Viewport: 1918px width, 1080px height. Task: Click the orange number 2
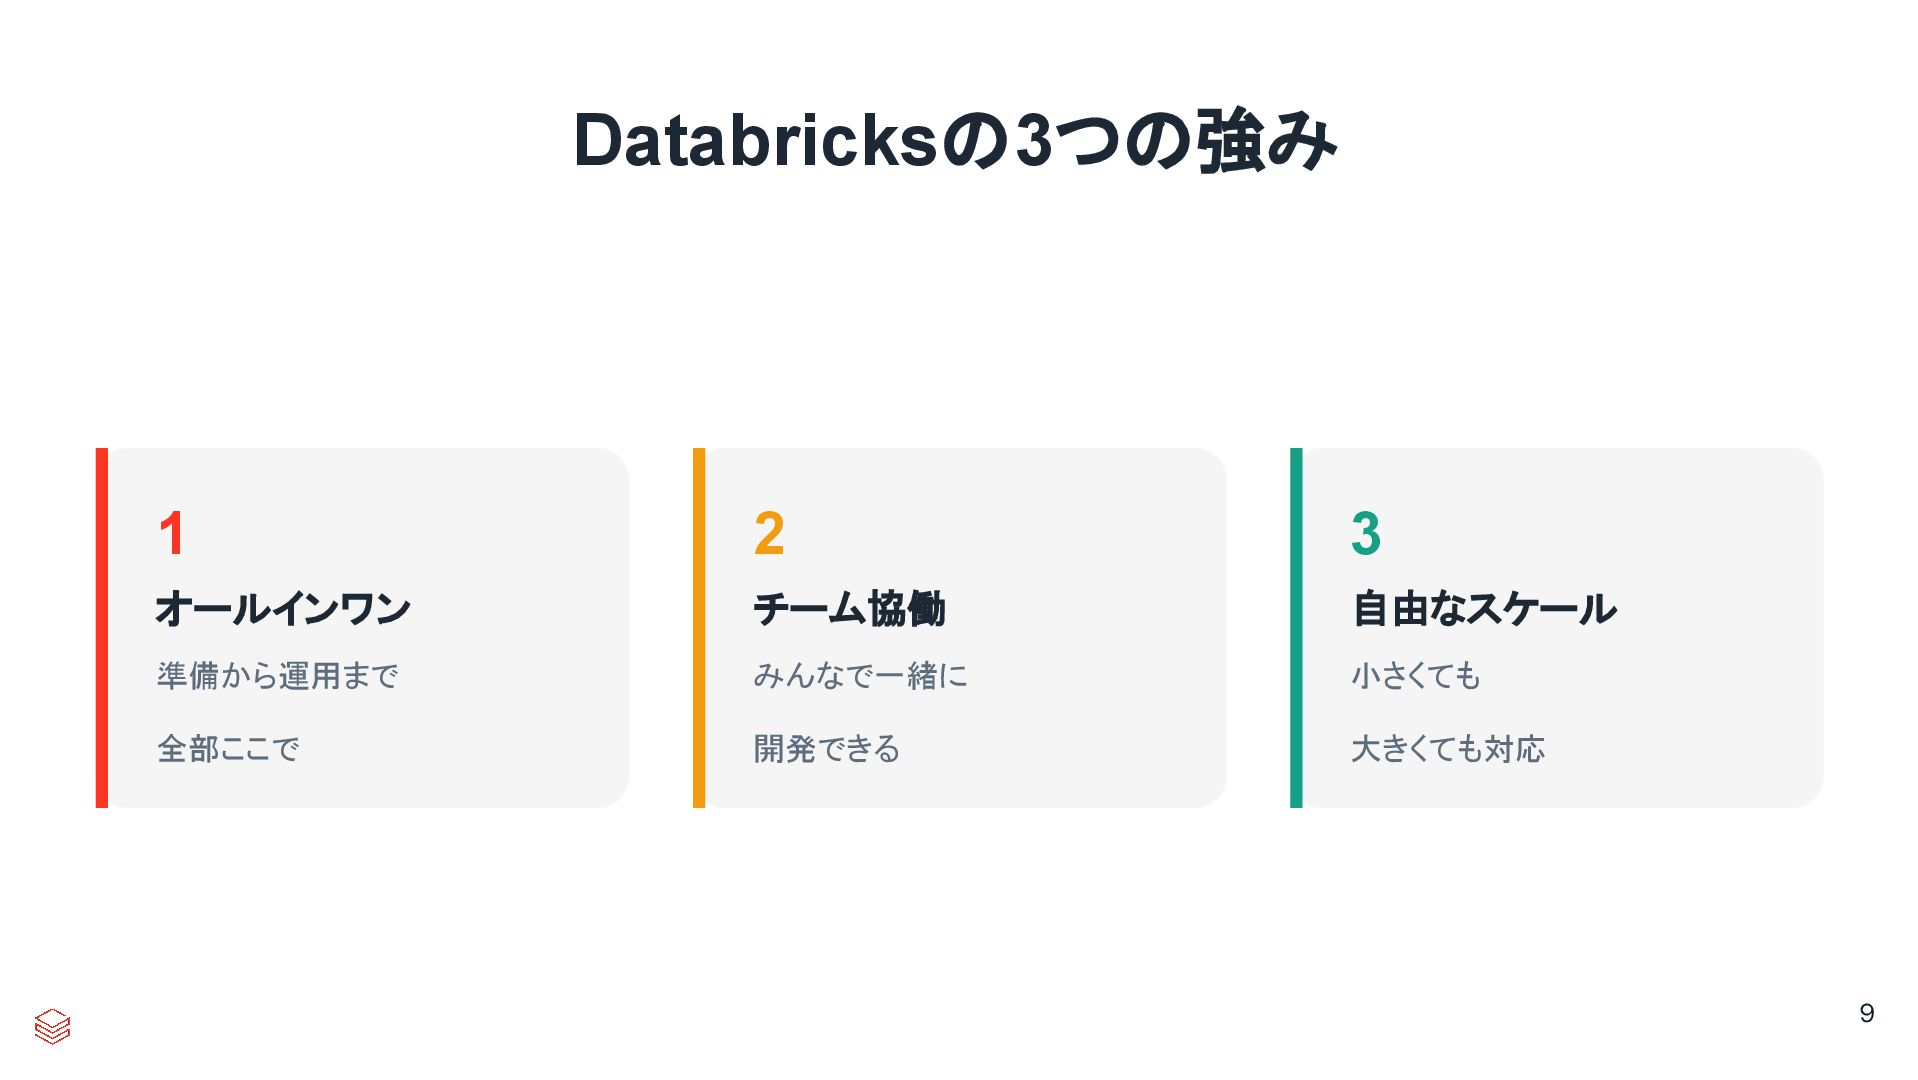[x=769, y=533]
